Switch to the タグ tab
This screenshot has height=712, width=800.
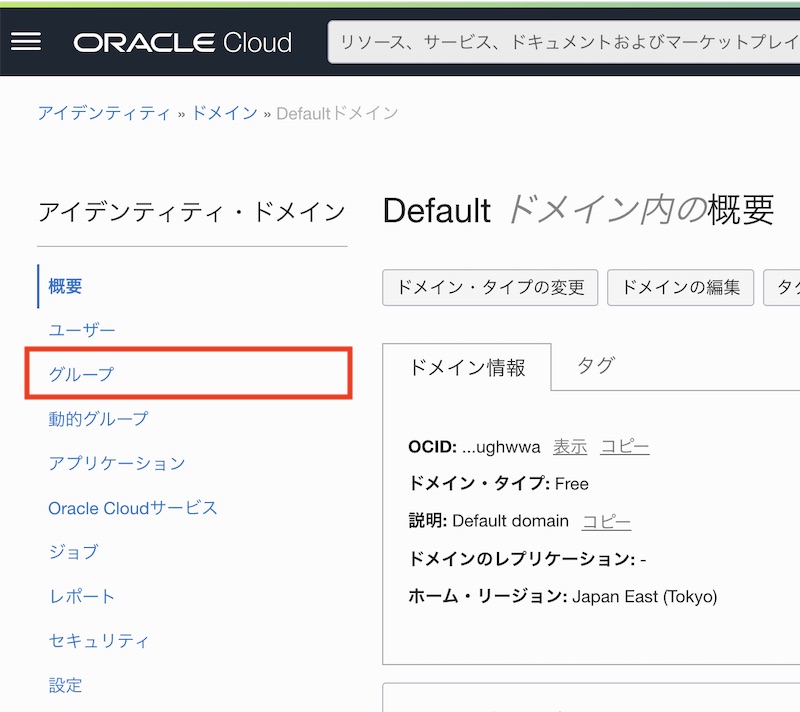(594, 366)
